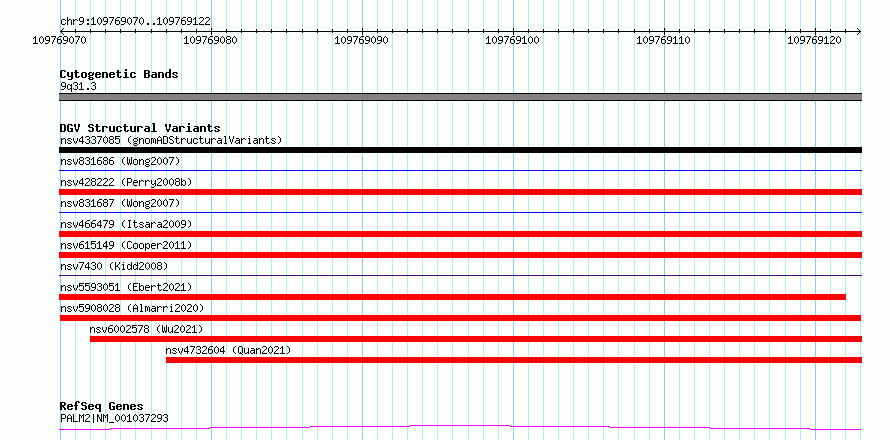Open variant nsv615149 (Cooper2011) label
The image size is (890, 440).
[x=126, y=245]
